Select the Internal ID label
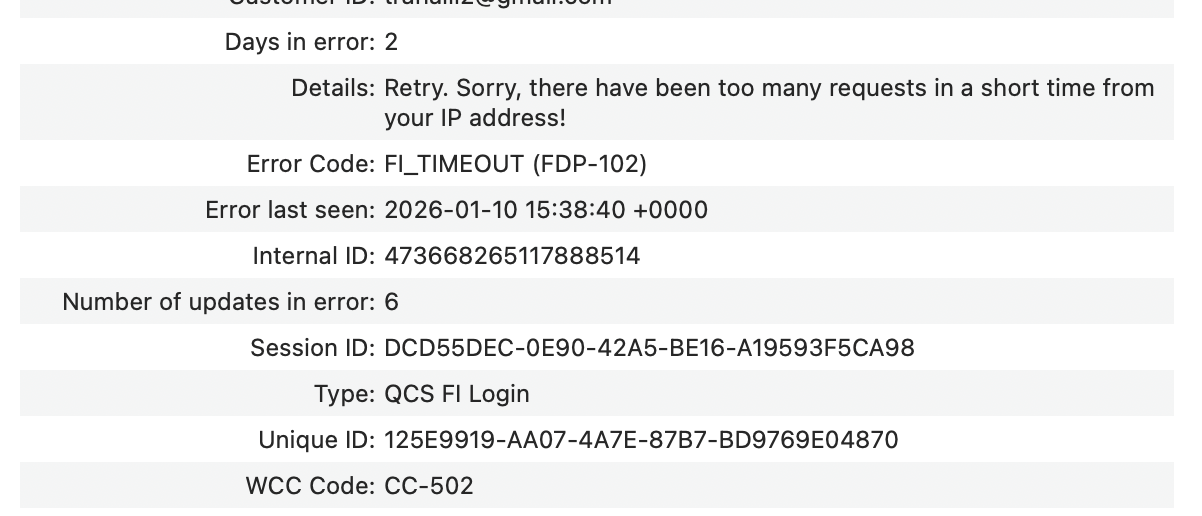 pos(315,256)
